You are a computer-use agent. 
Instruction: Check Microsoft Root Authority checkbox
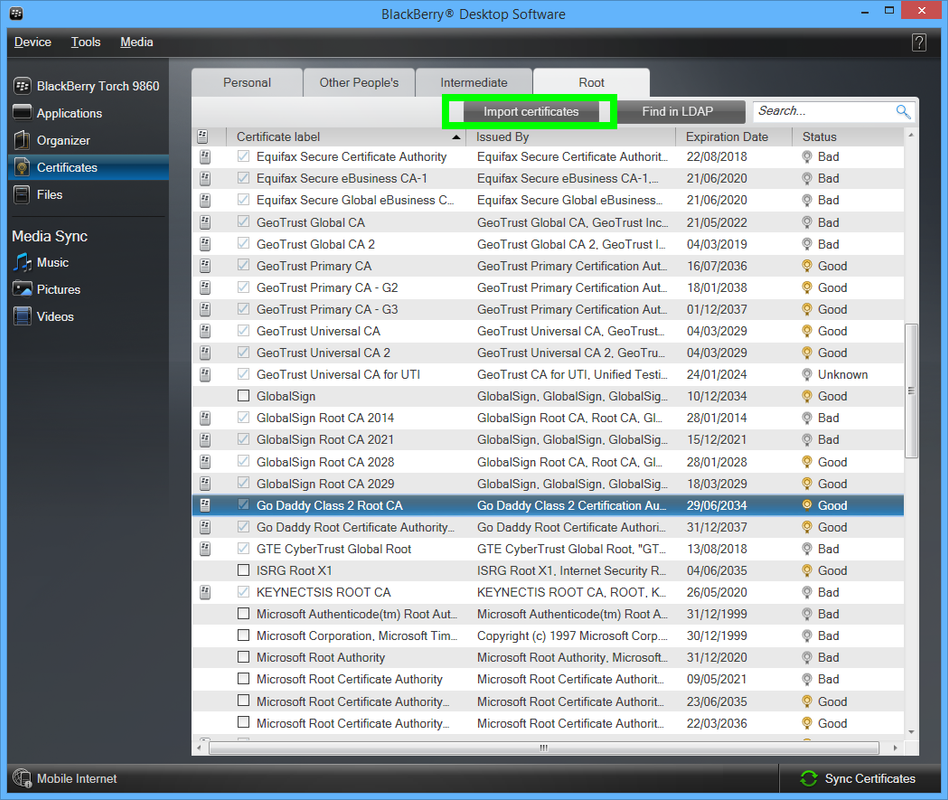pos(243,657)
